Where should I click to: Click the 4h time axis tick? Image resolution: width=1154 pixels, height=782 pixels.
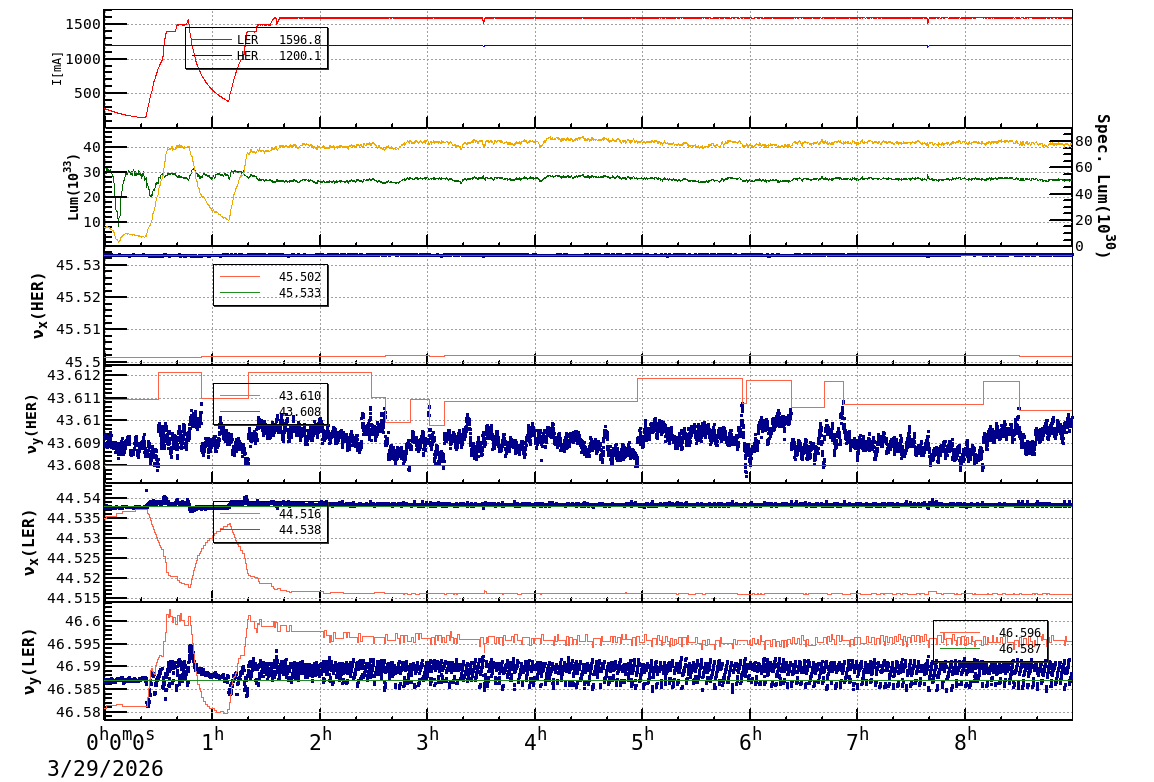pos(536,741)
